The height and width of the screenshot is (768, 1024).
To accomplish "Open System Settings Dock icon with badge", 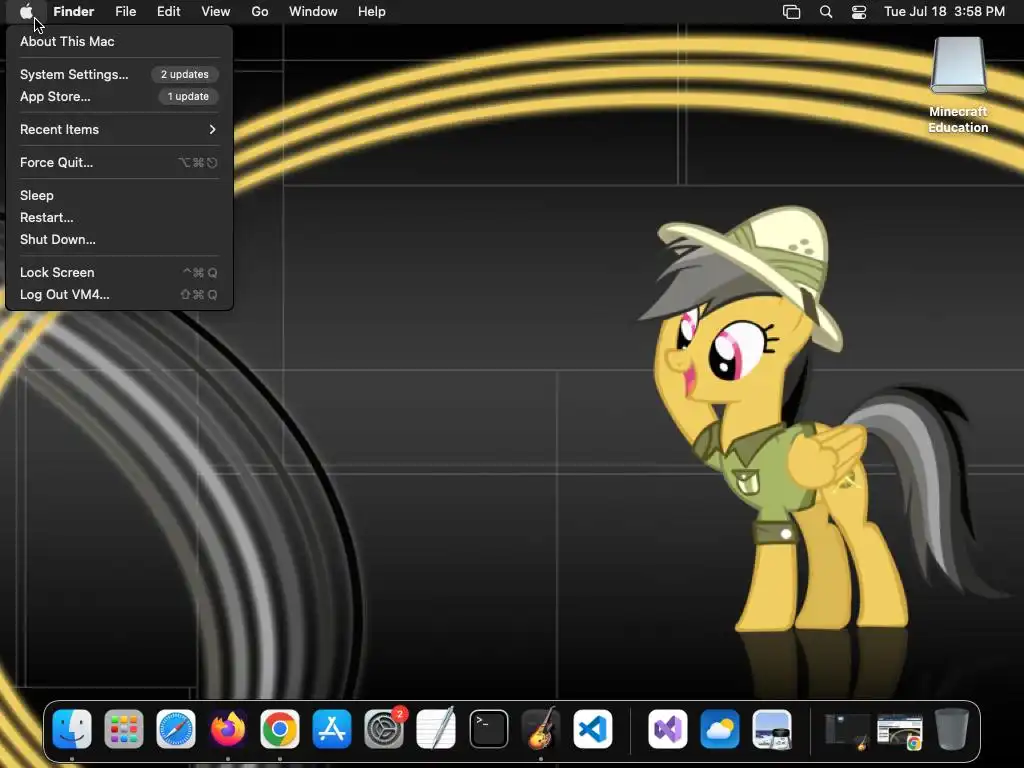I will point(384,729).
